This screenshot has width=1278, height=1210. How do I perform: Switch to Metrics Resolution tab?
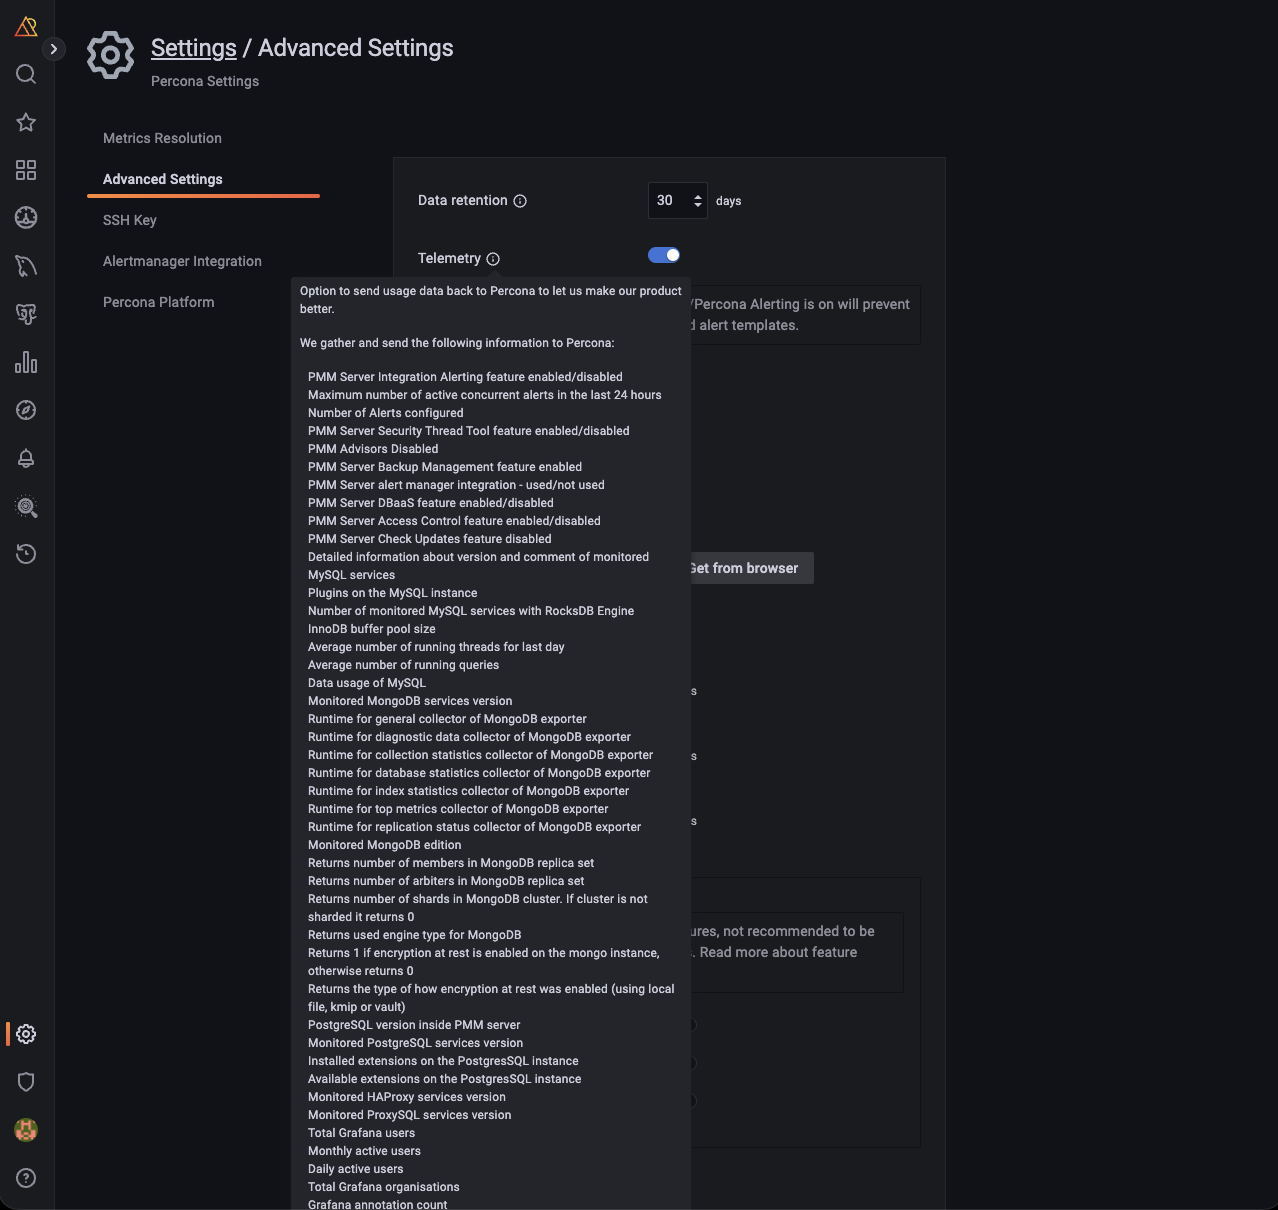(162, 138)
